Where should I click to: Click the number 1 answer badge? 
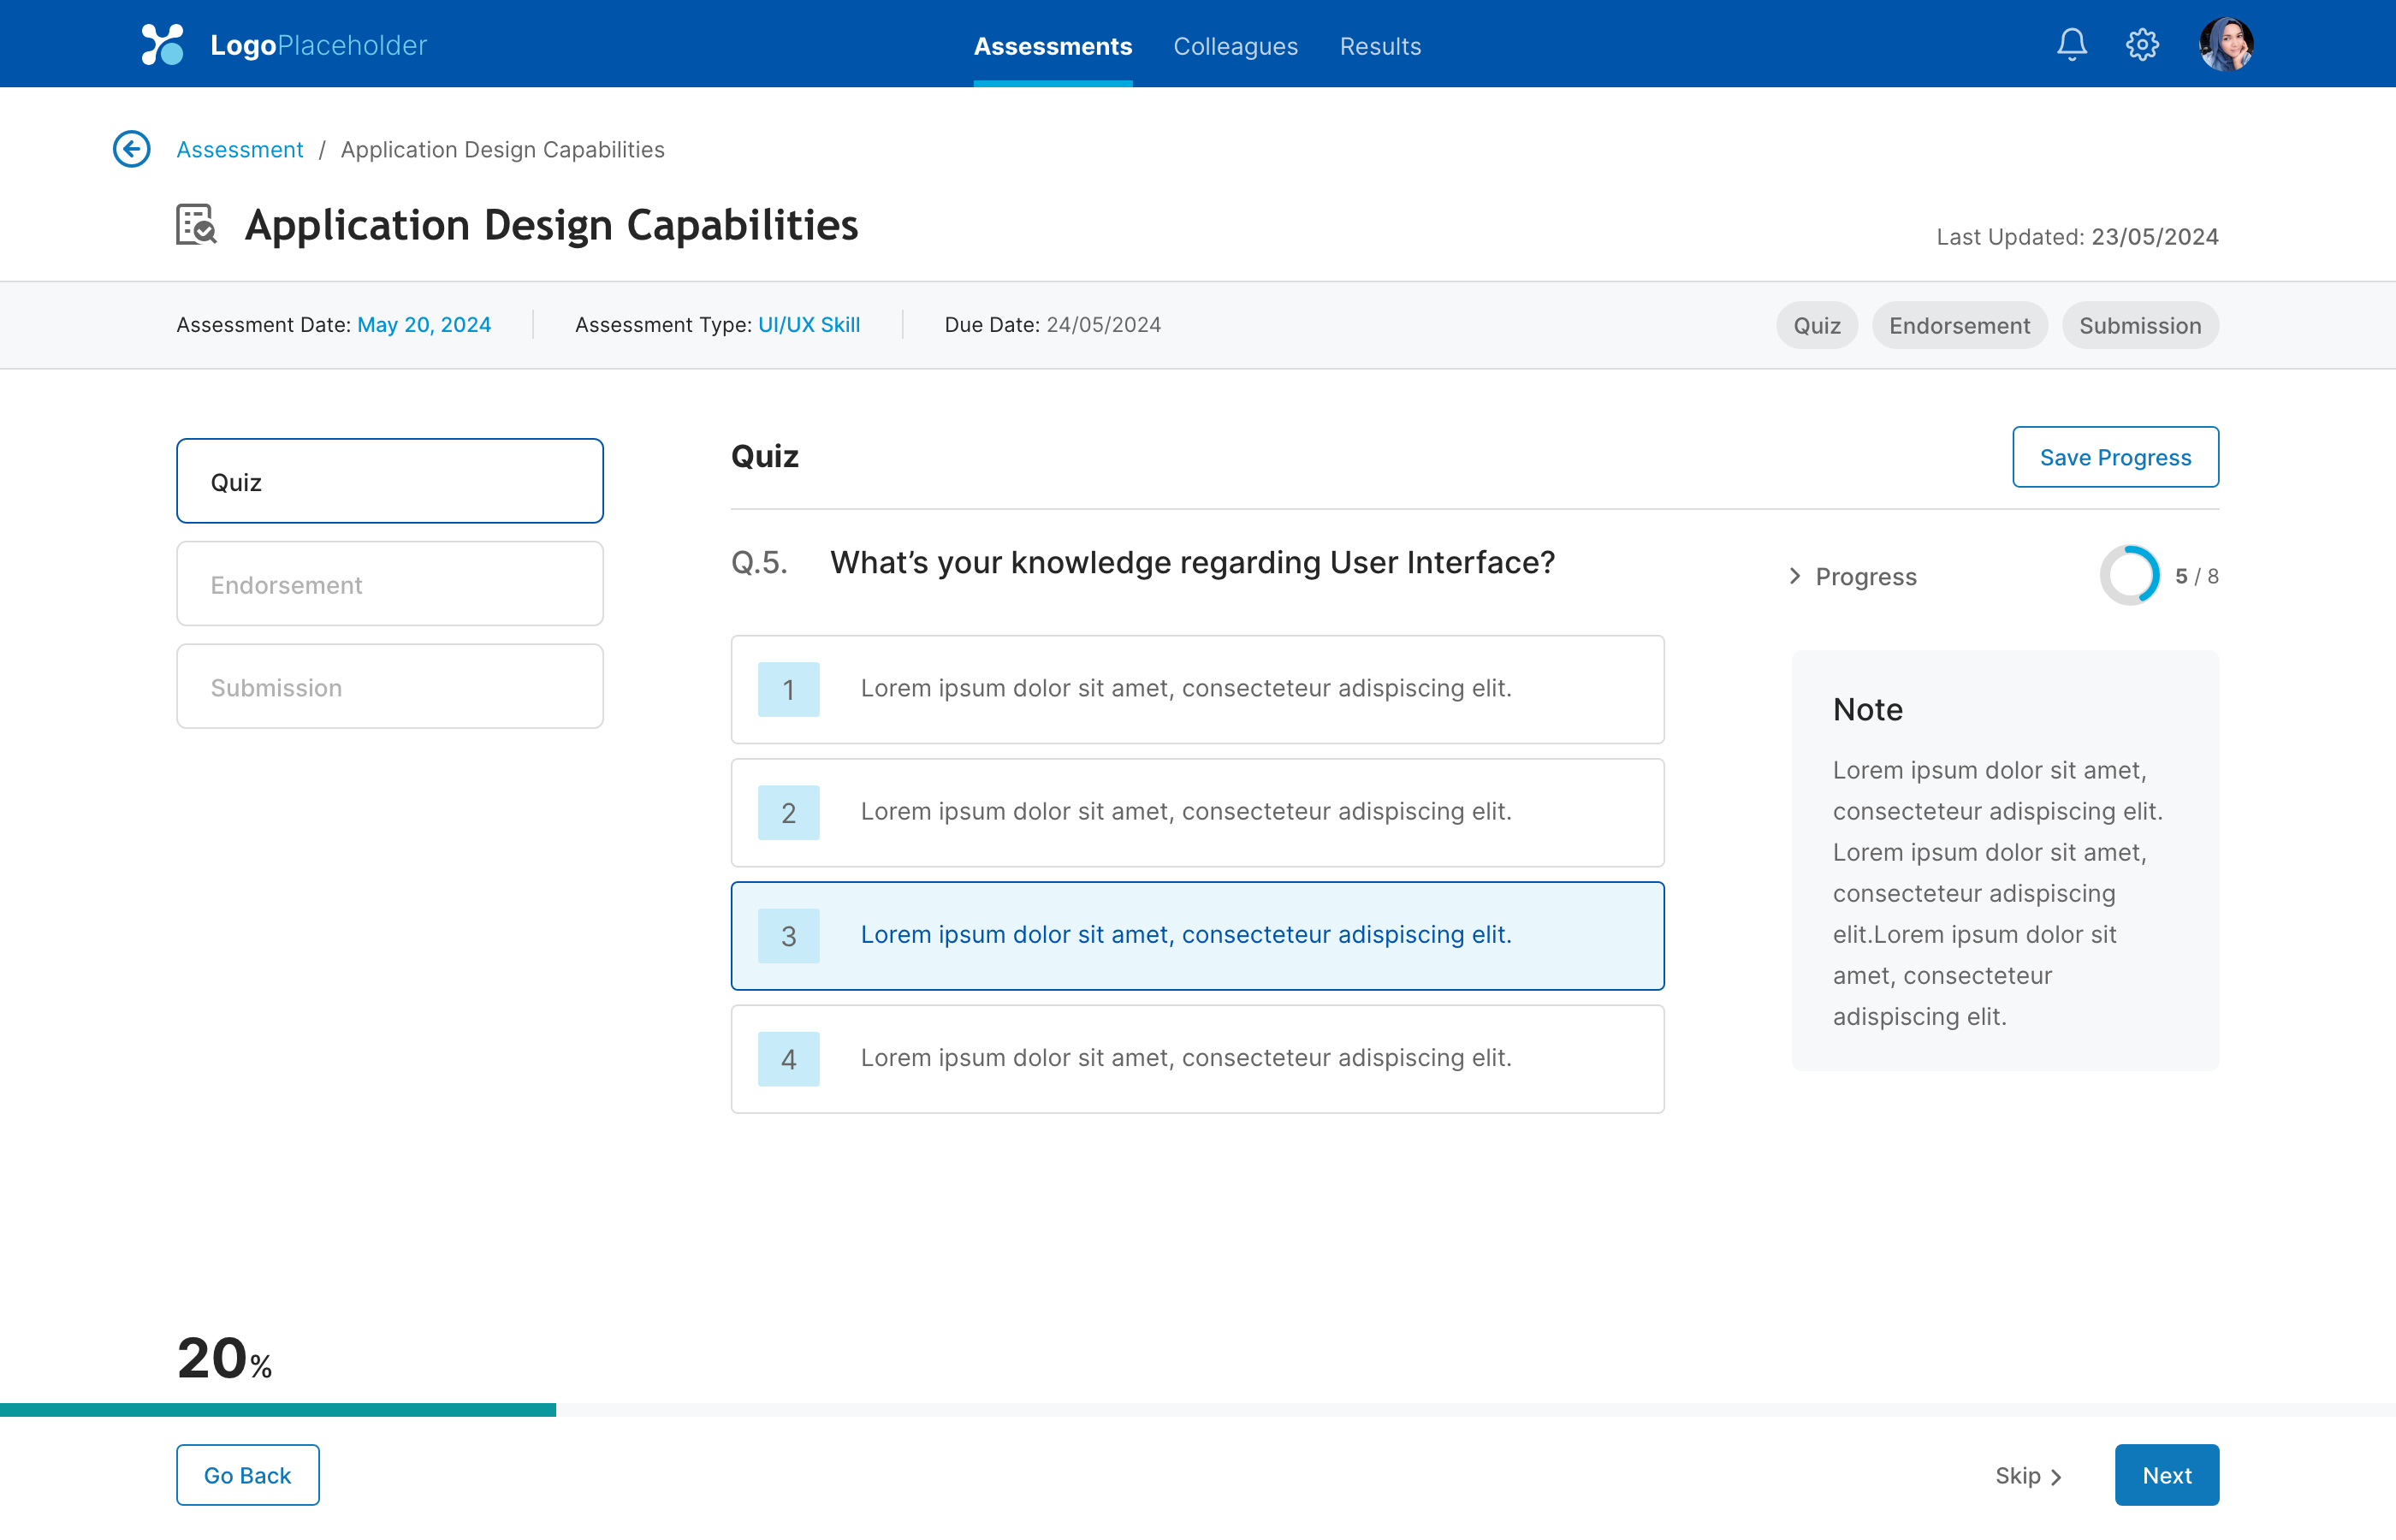[x=788, y=689]
